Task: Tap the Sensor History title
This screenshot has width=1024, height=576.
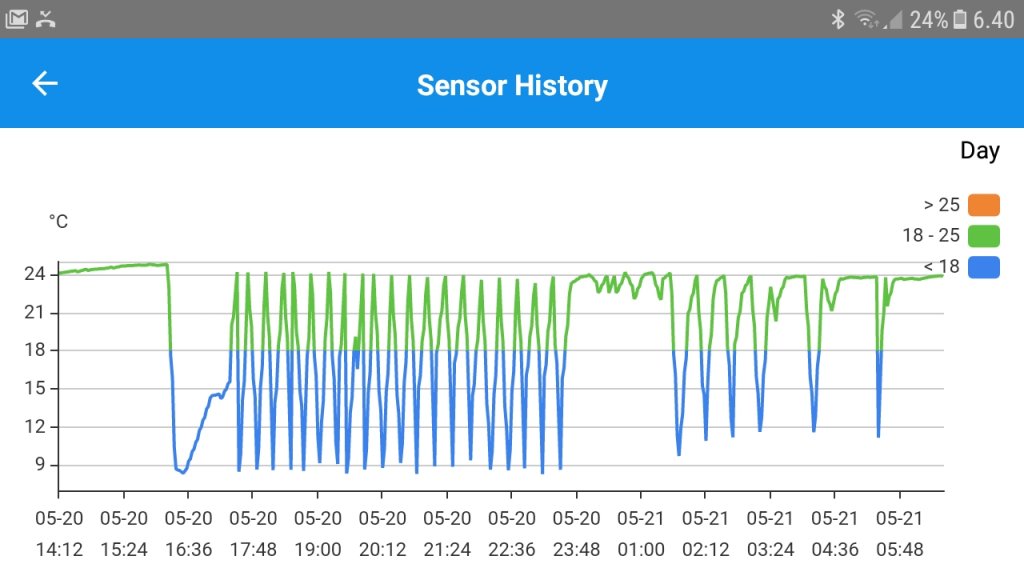Action: click(x=511, y=85)
